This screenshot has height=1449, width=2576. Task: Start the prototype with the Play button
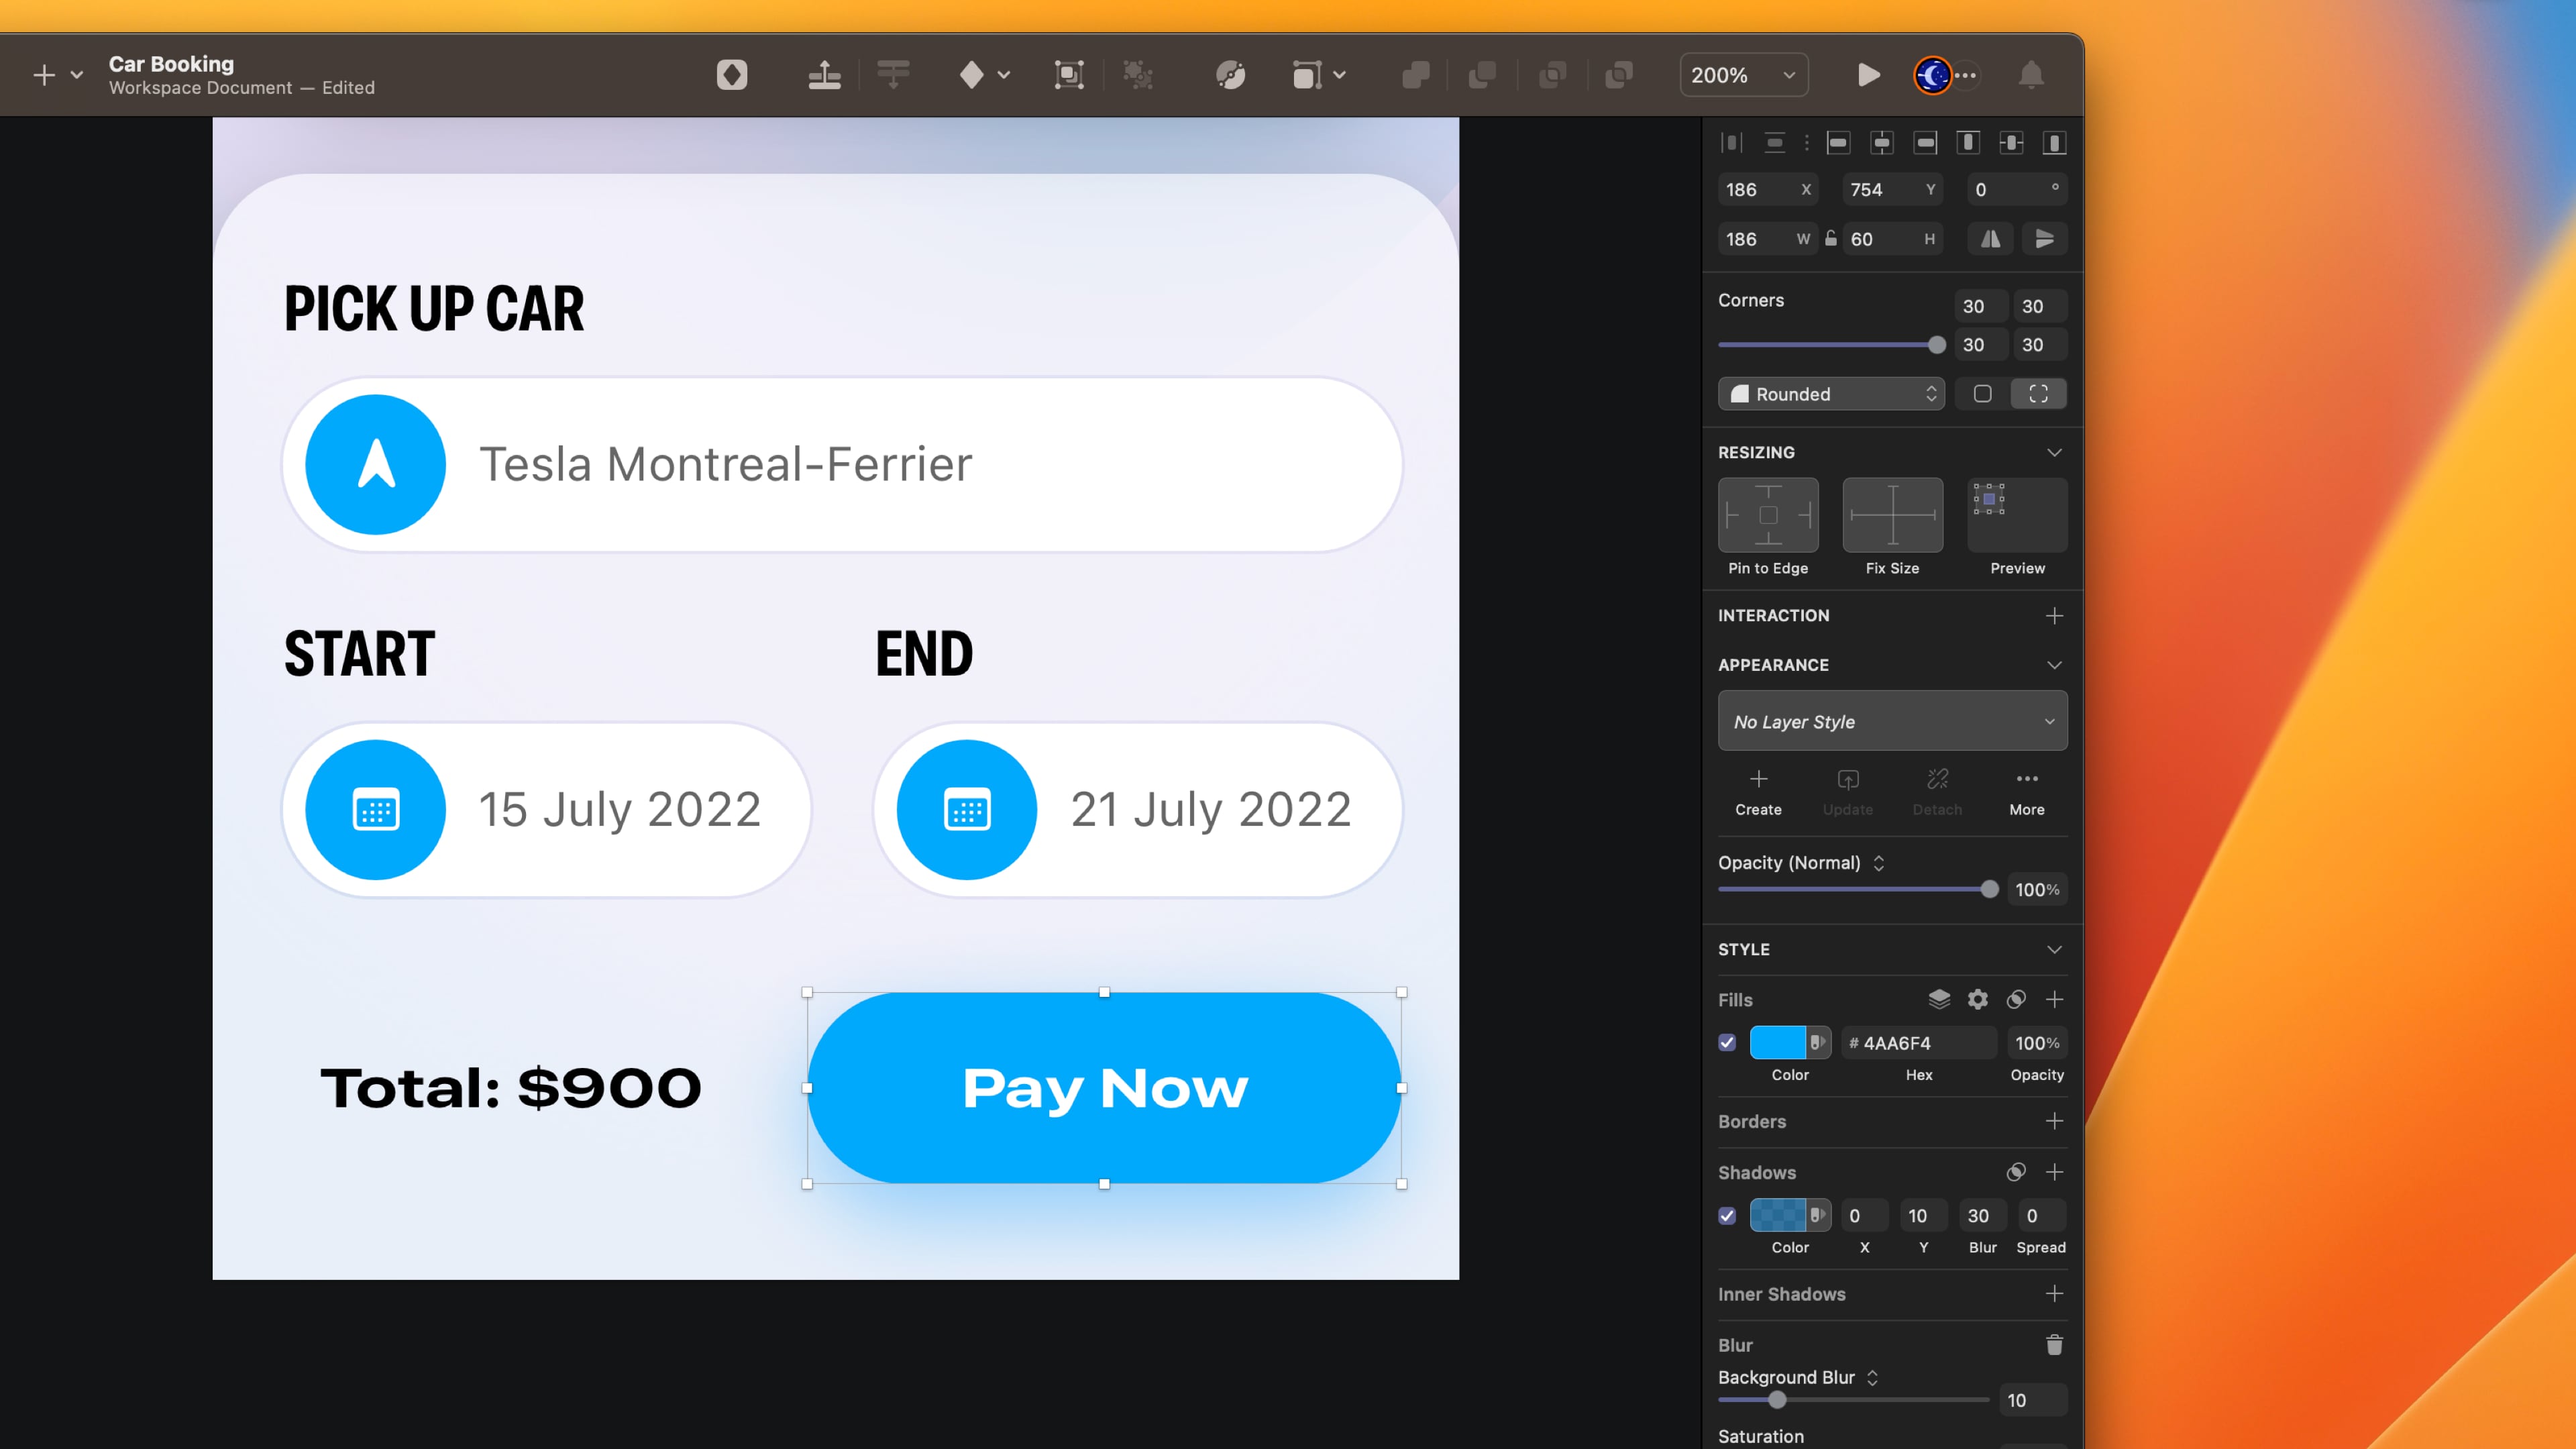tap(1868, 75)
